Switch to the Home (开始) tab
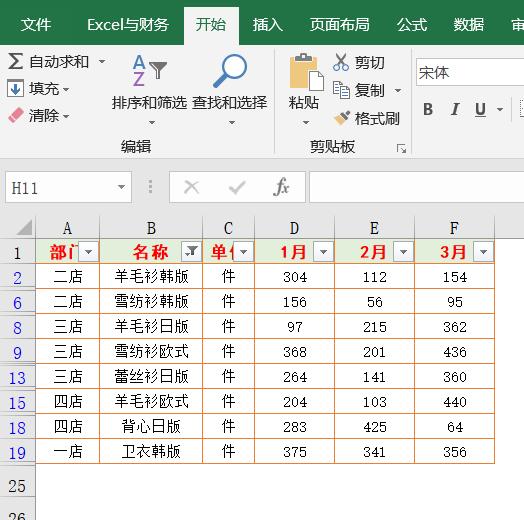The image size is (524, 520). pyautogui.click(x=211, y=25)
